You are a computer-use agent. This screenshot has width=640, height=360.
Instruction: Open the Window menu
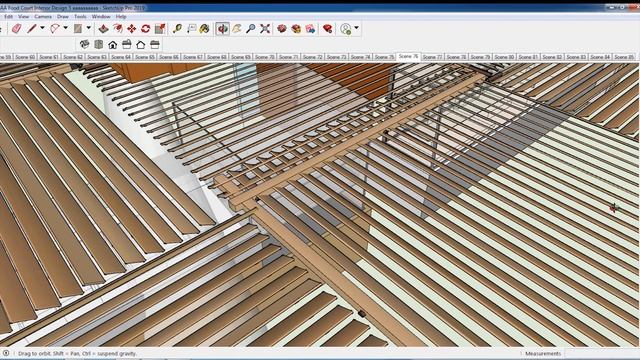pyautogui.click(x=101, y=17)
